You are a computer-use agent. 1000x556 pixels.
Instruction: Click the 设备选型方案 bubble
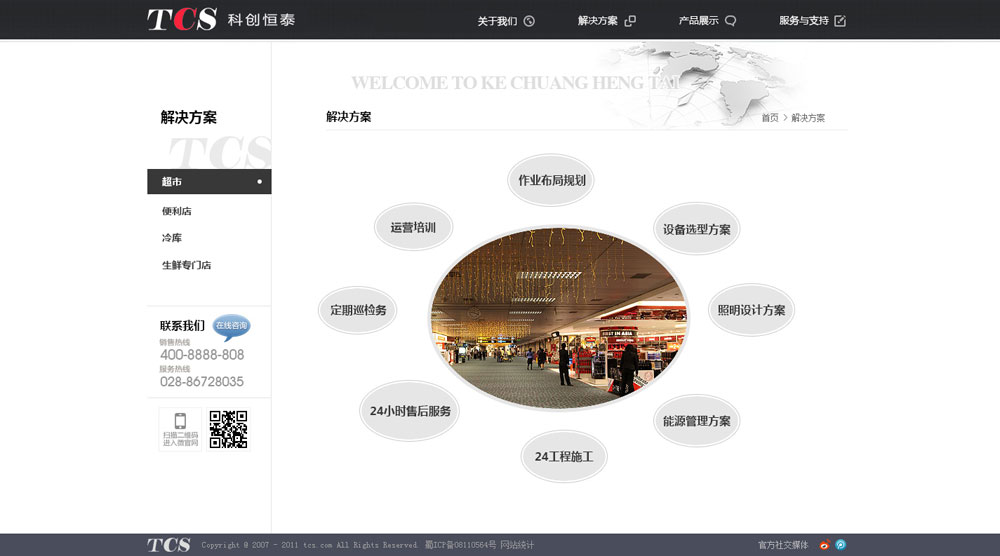pos(696,229)
